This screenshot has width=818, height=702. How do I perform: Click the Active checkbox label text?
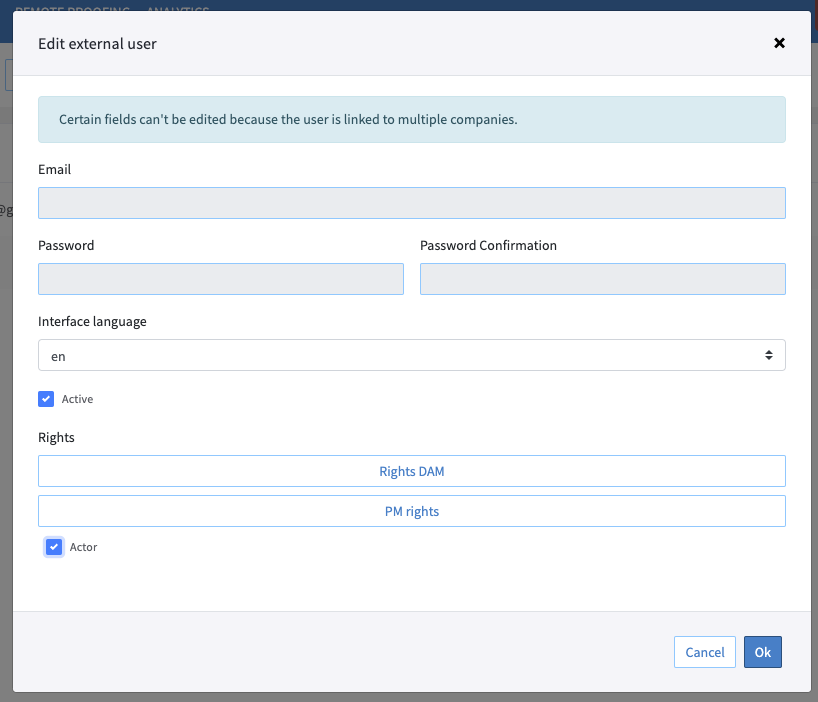coord(77,399)
